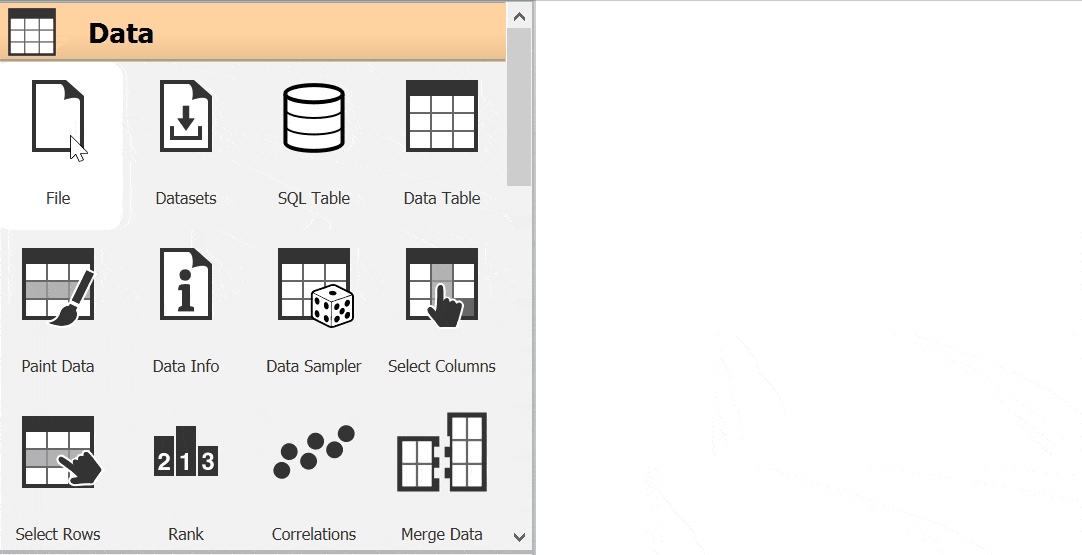Select the Data Sampler widget

315,287
